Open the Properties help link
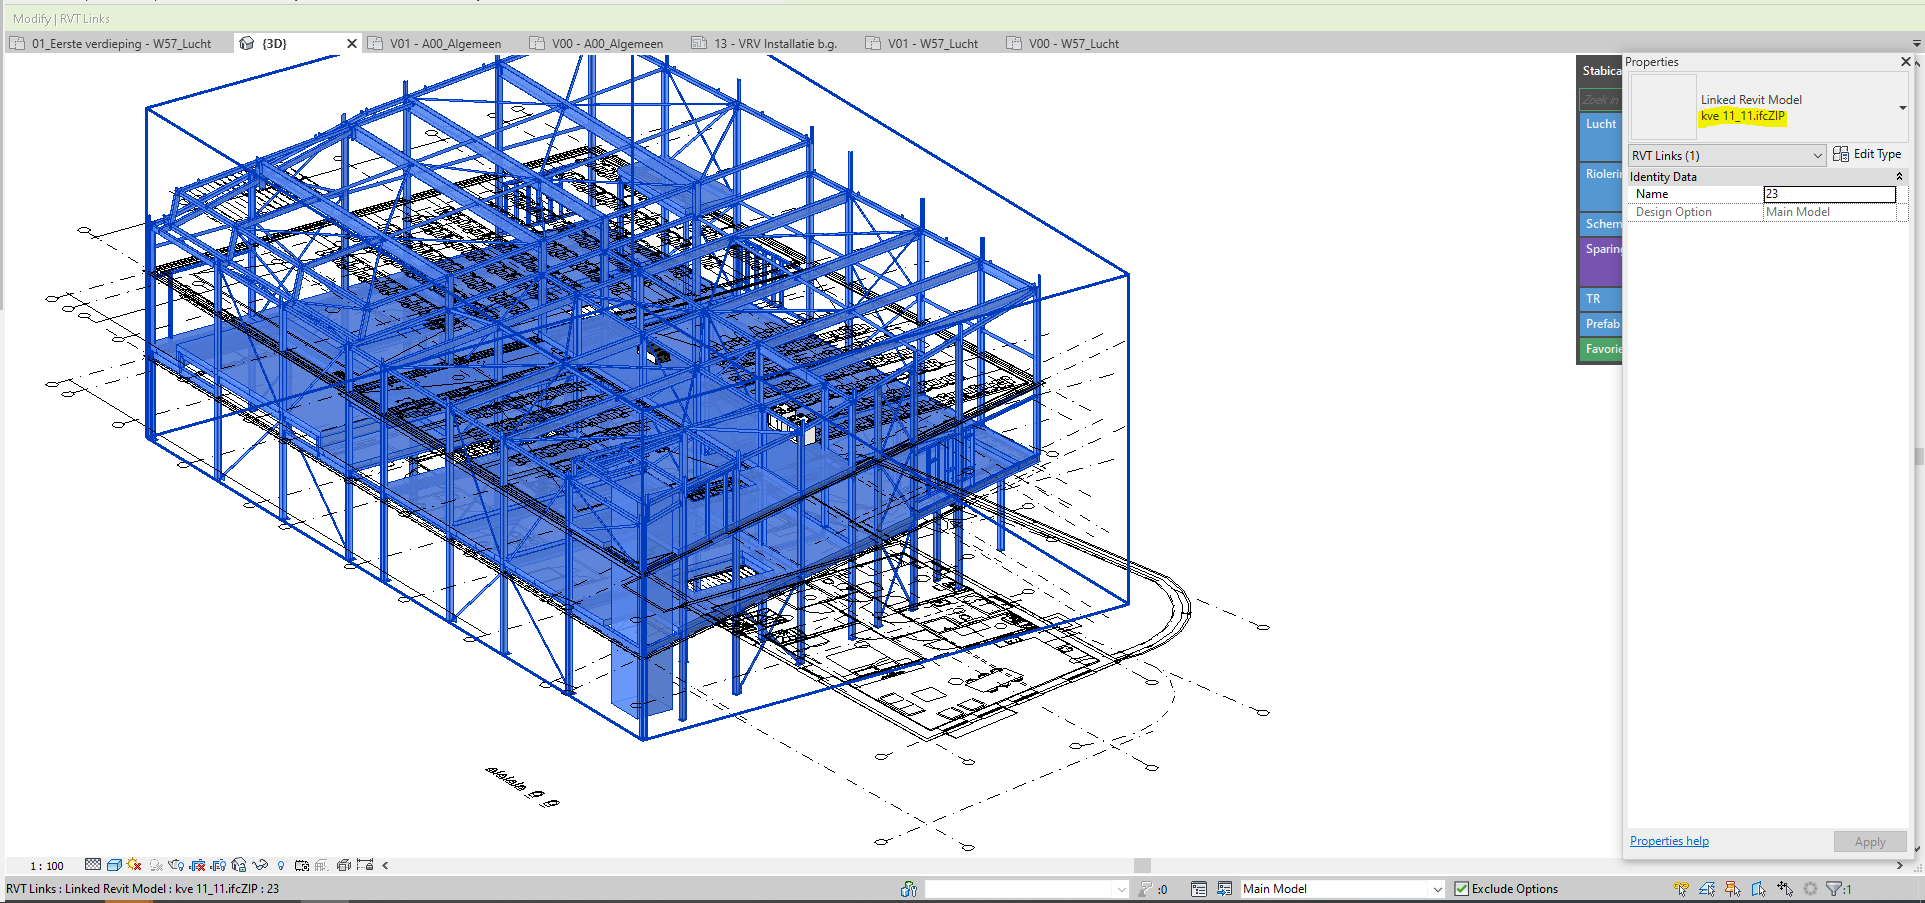 pyautogui.click(x=1668, y=840)
